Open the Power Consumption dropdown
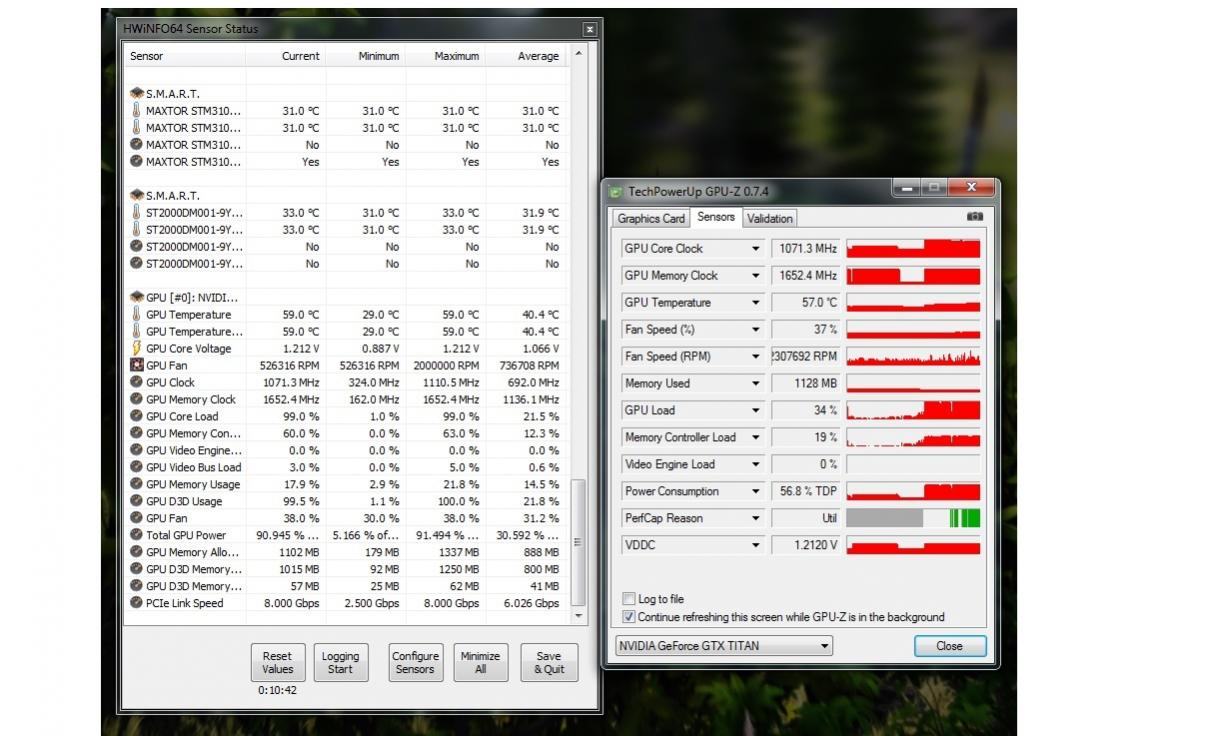Image resolution: width=1227 pixels, height=736 pixels. (x=755, y=492)
